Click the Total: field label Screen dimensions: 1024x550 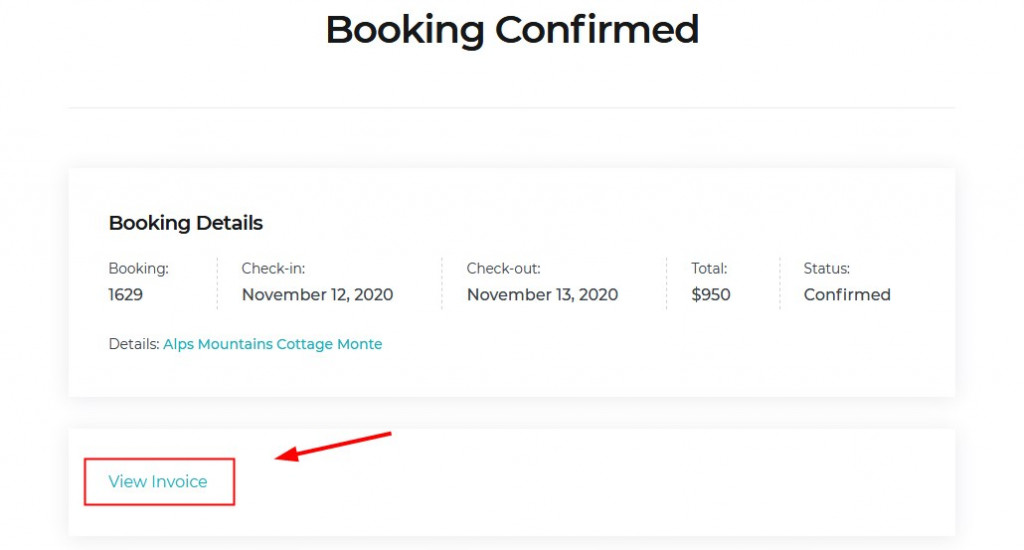[x=709, y=269]
